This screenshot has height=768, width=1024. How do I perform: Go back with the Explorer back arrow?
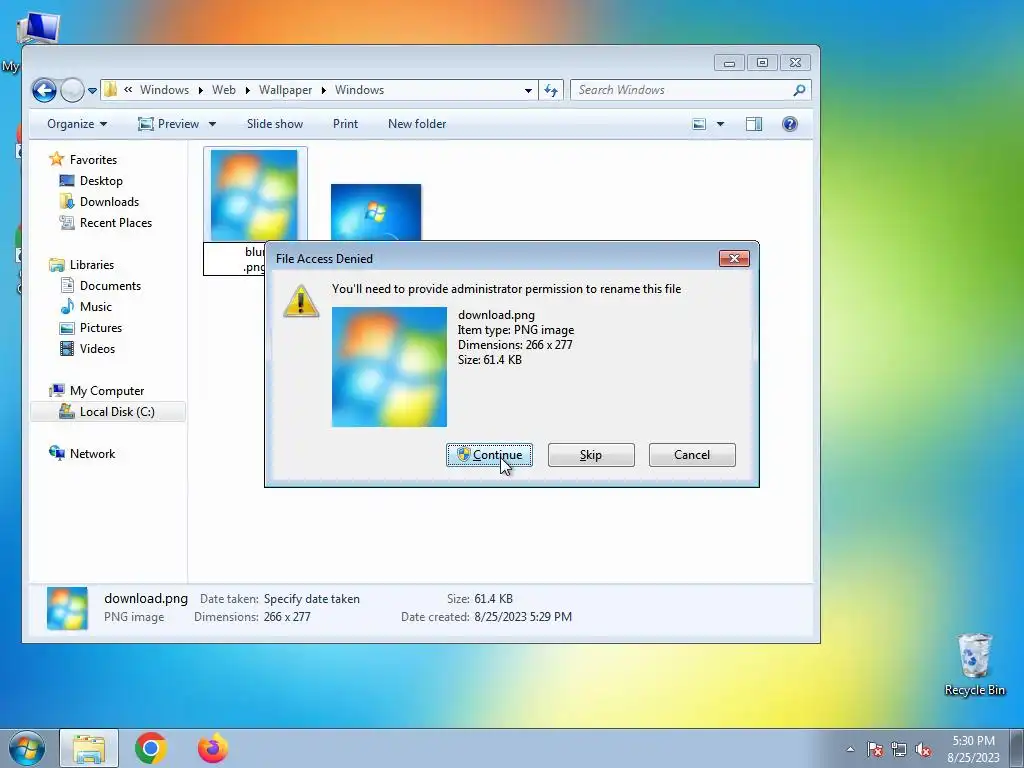point(44,90)
